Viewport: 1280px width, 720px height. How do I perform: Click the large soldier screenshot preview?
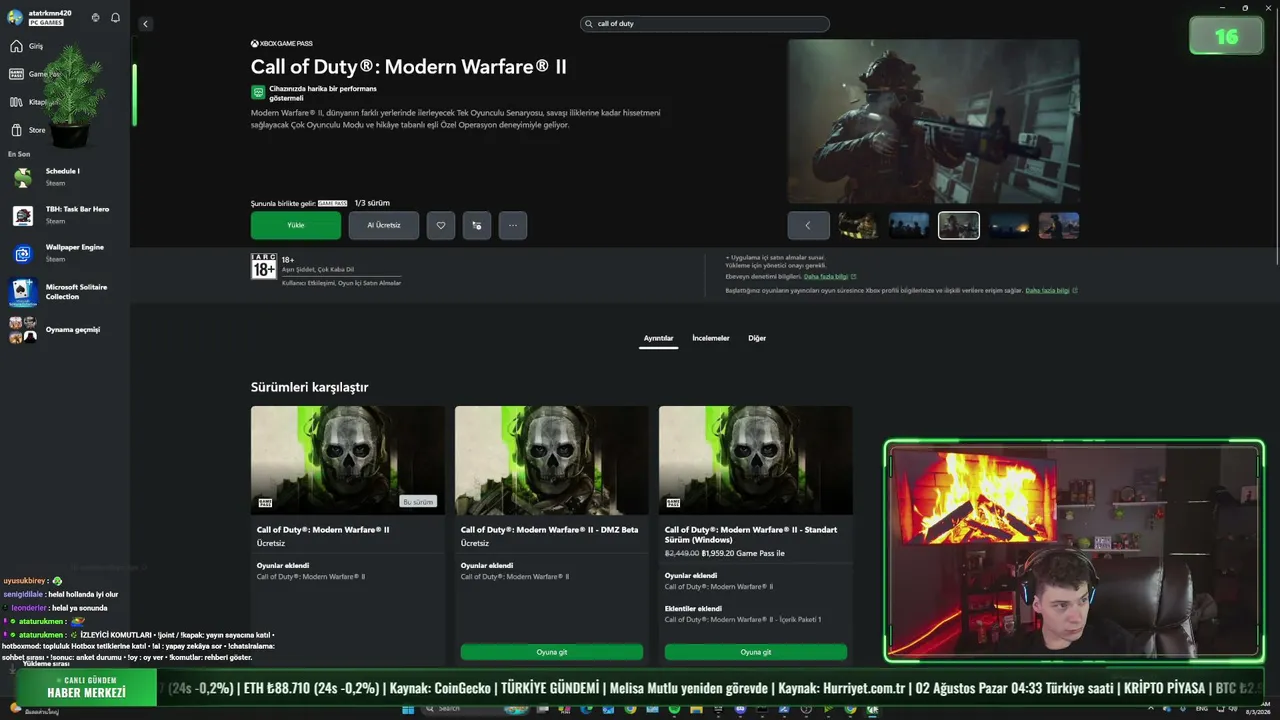934,121
